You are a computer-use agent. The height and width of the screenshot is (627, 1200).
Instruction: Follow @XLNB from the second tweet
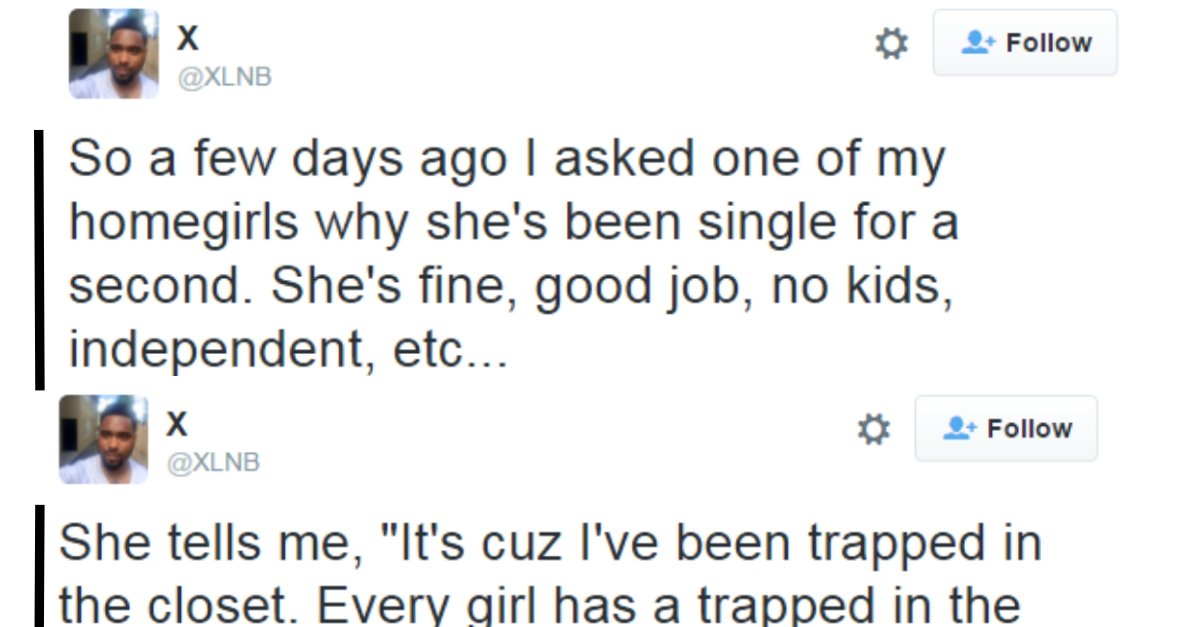[x=1006, y=428]
